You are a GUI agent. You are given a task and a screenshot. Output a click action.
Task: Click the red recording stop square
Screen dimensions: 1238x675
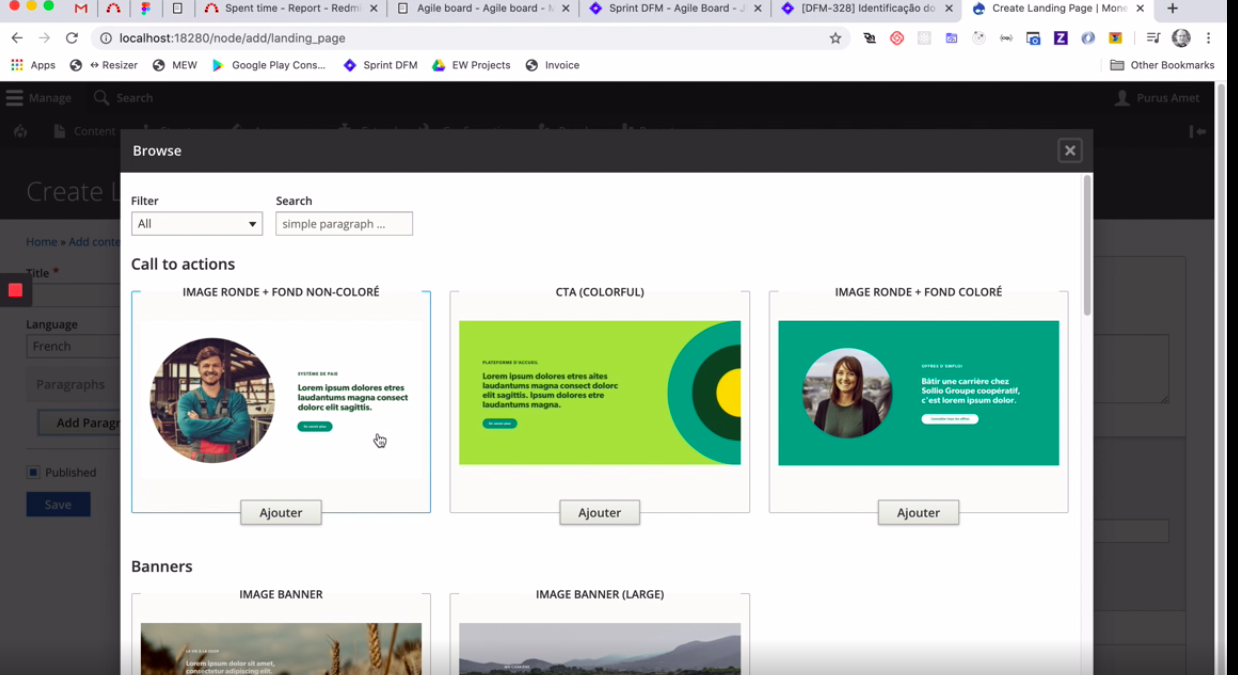[15, 290]
